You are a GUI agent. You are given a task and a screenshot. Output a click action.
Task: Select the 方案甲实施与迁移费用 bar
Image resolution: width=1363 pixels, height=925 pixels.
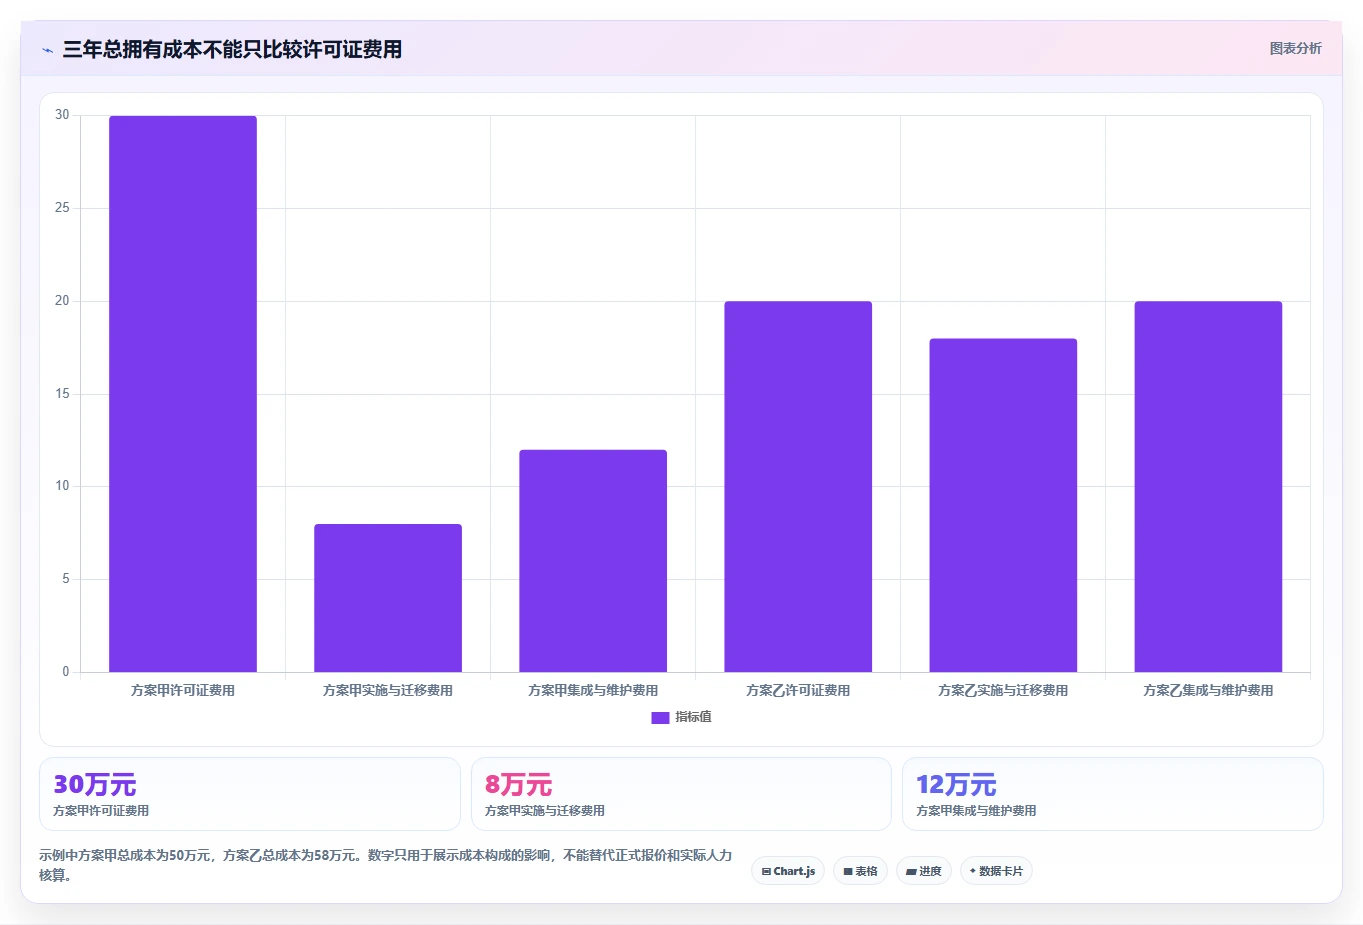[x=388, y=598]
